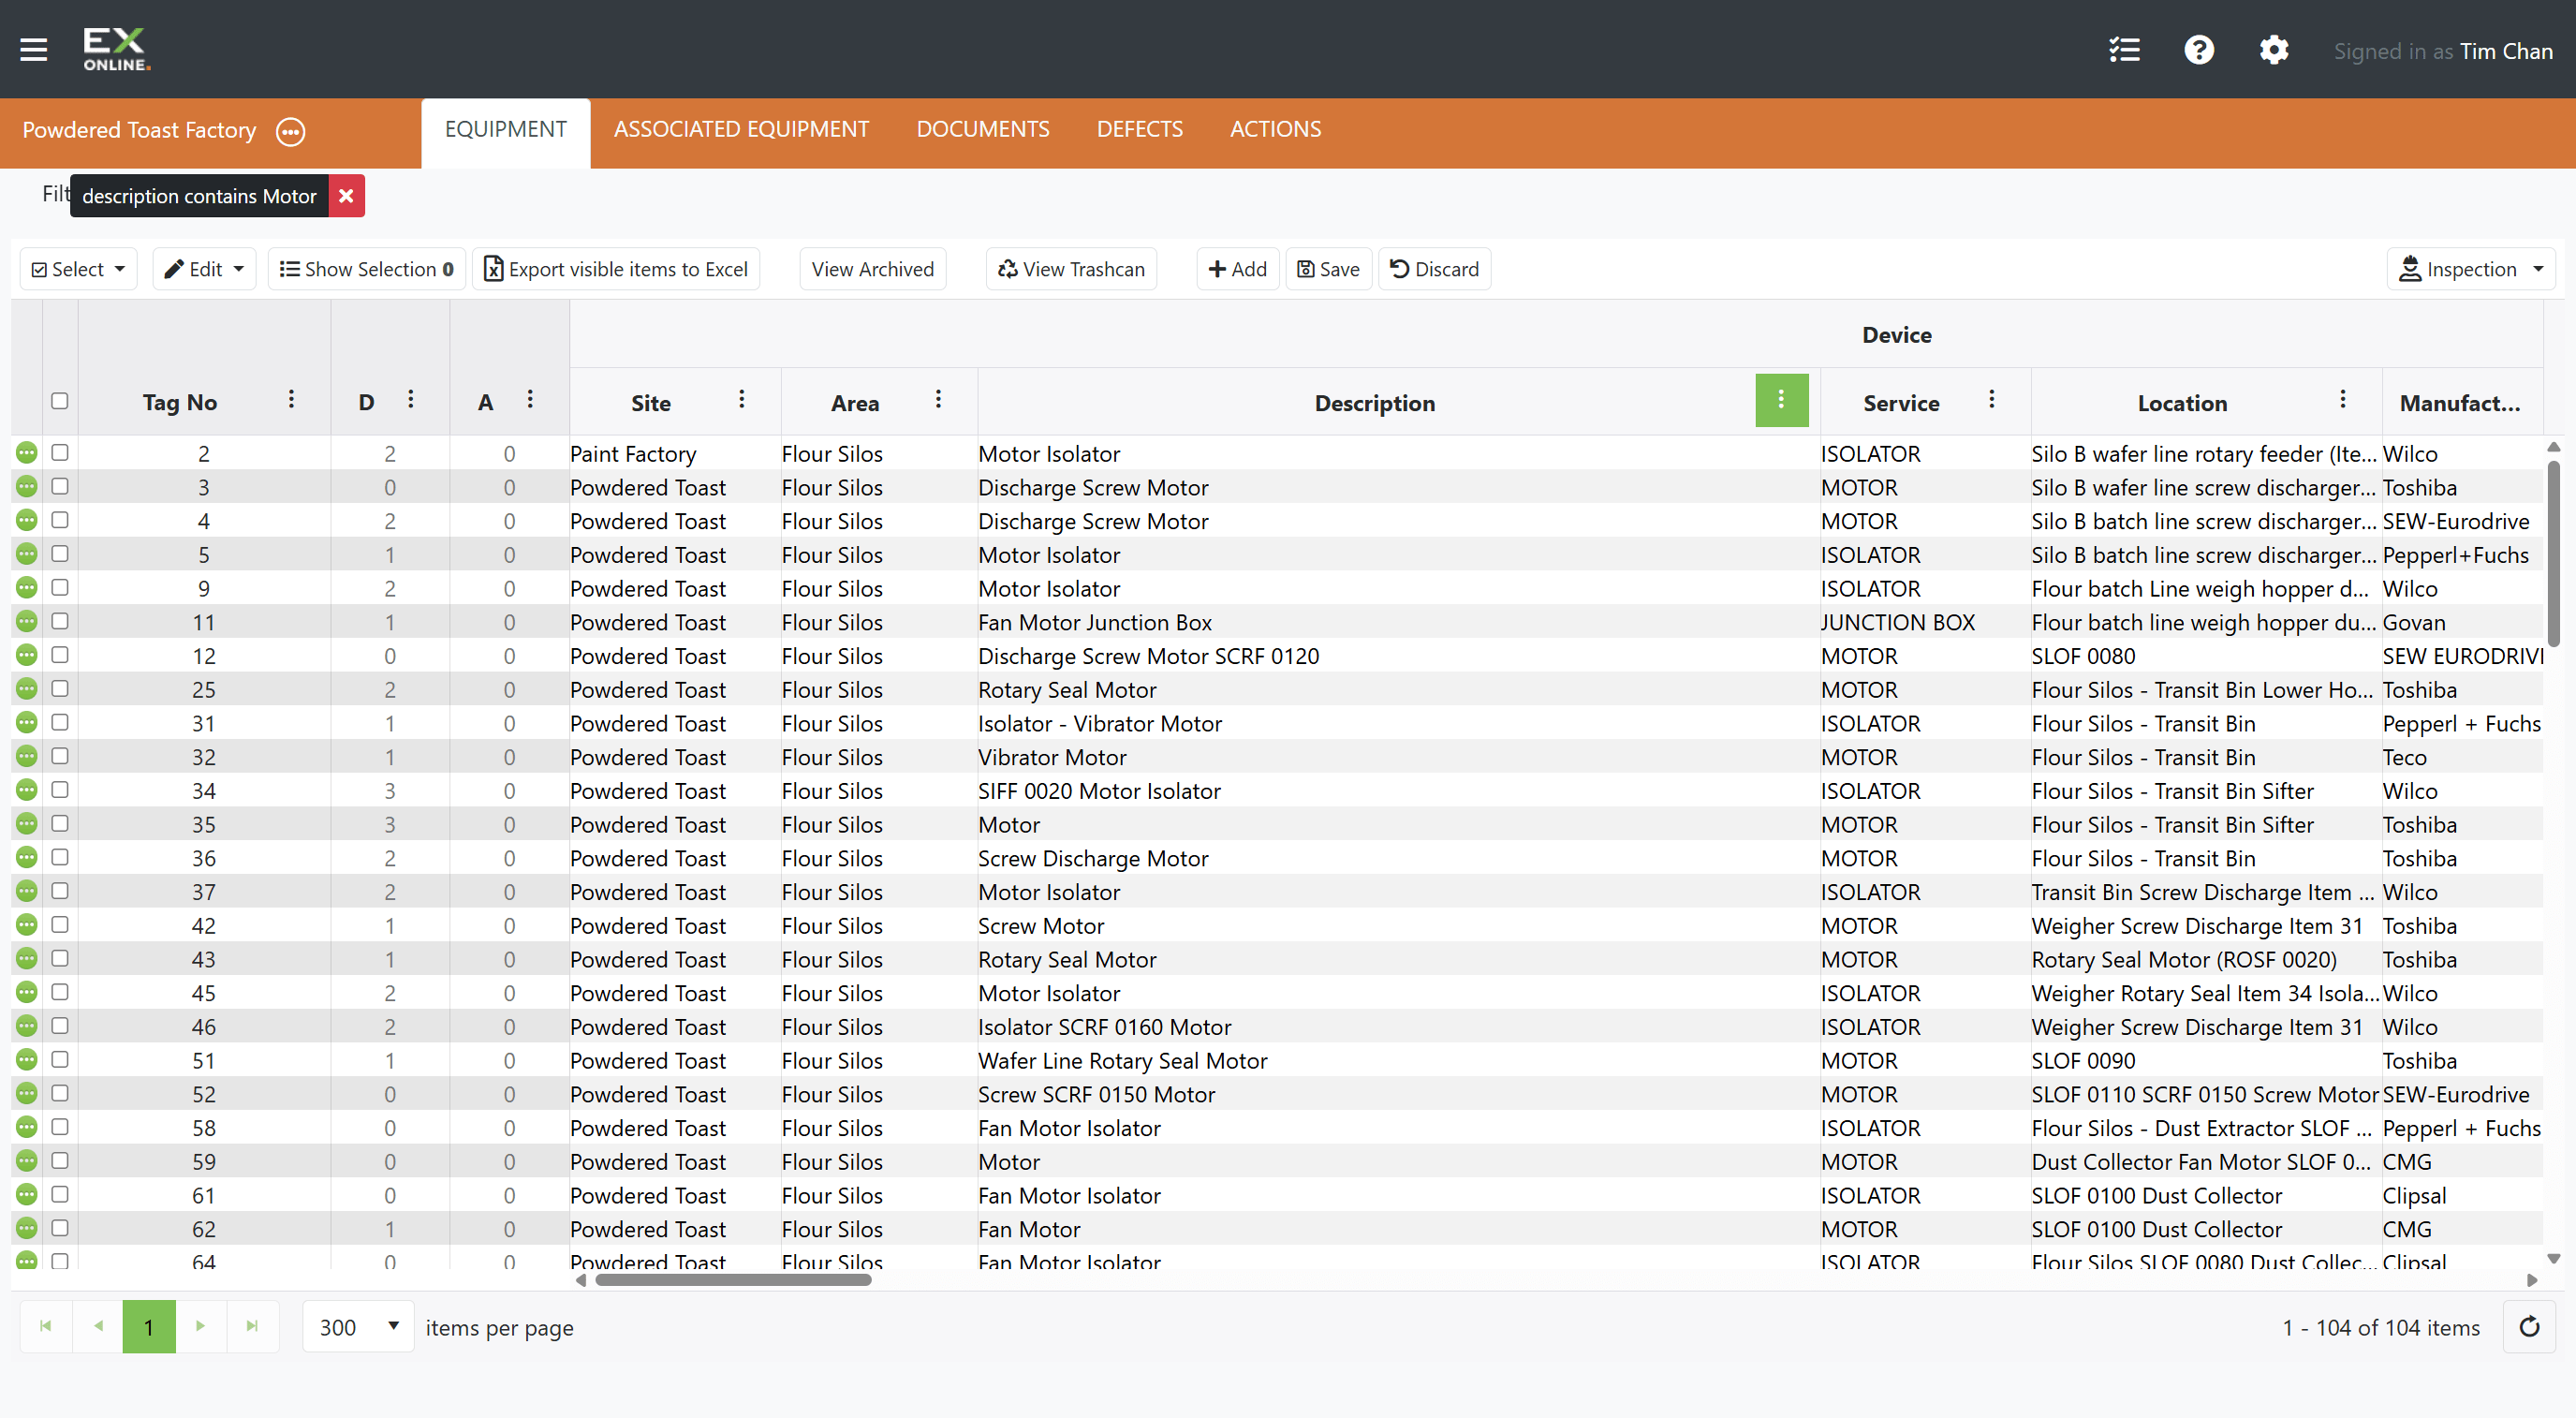This screenshot has width=2576, height=1418.
Task: Switch to the Documents tab
Action: [982, 129]
